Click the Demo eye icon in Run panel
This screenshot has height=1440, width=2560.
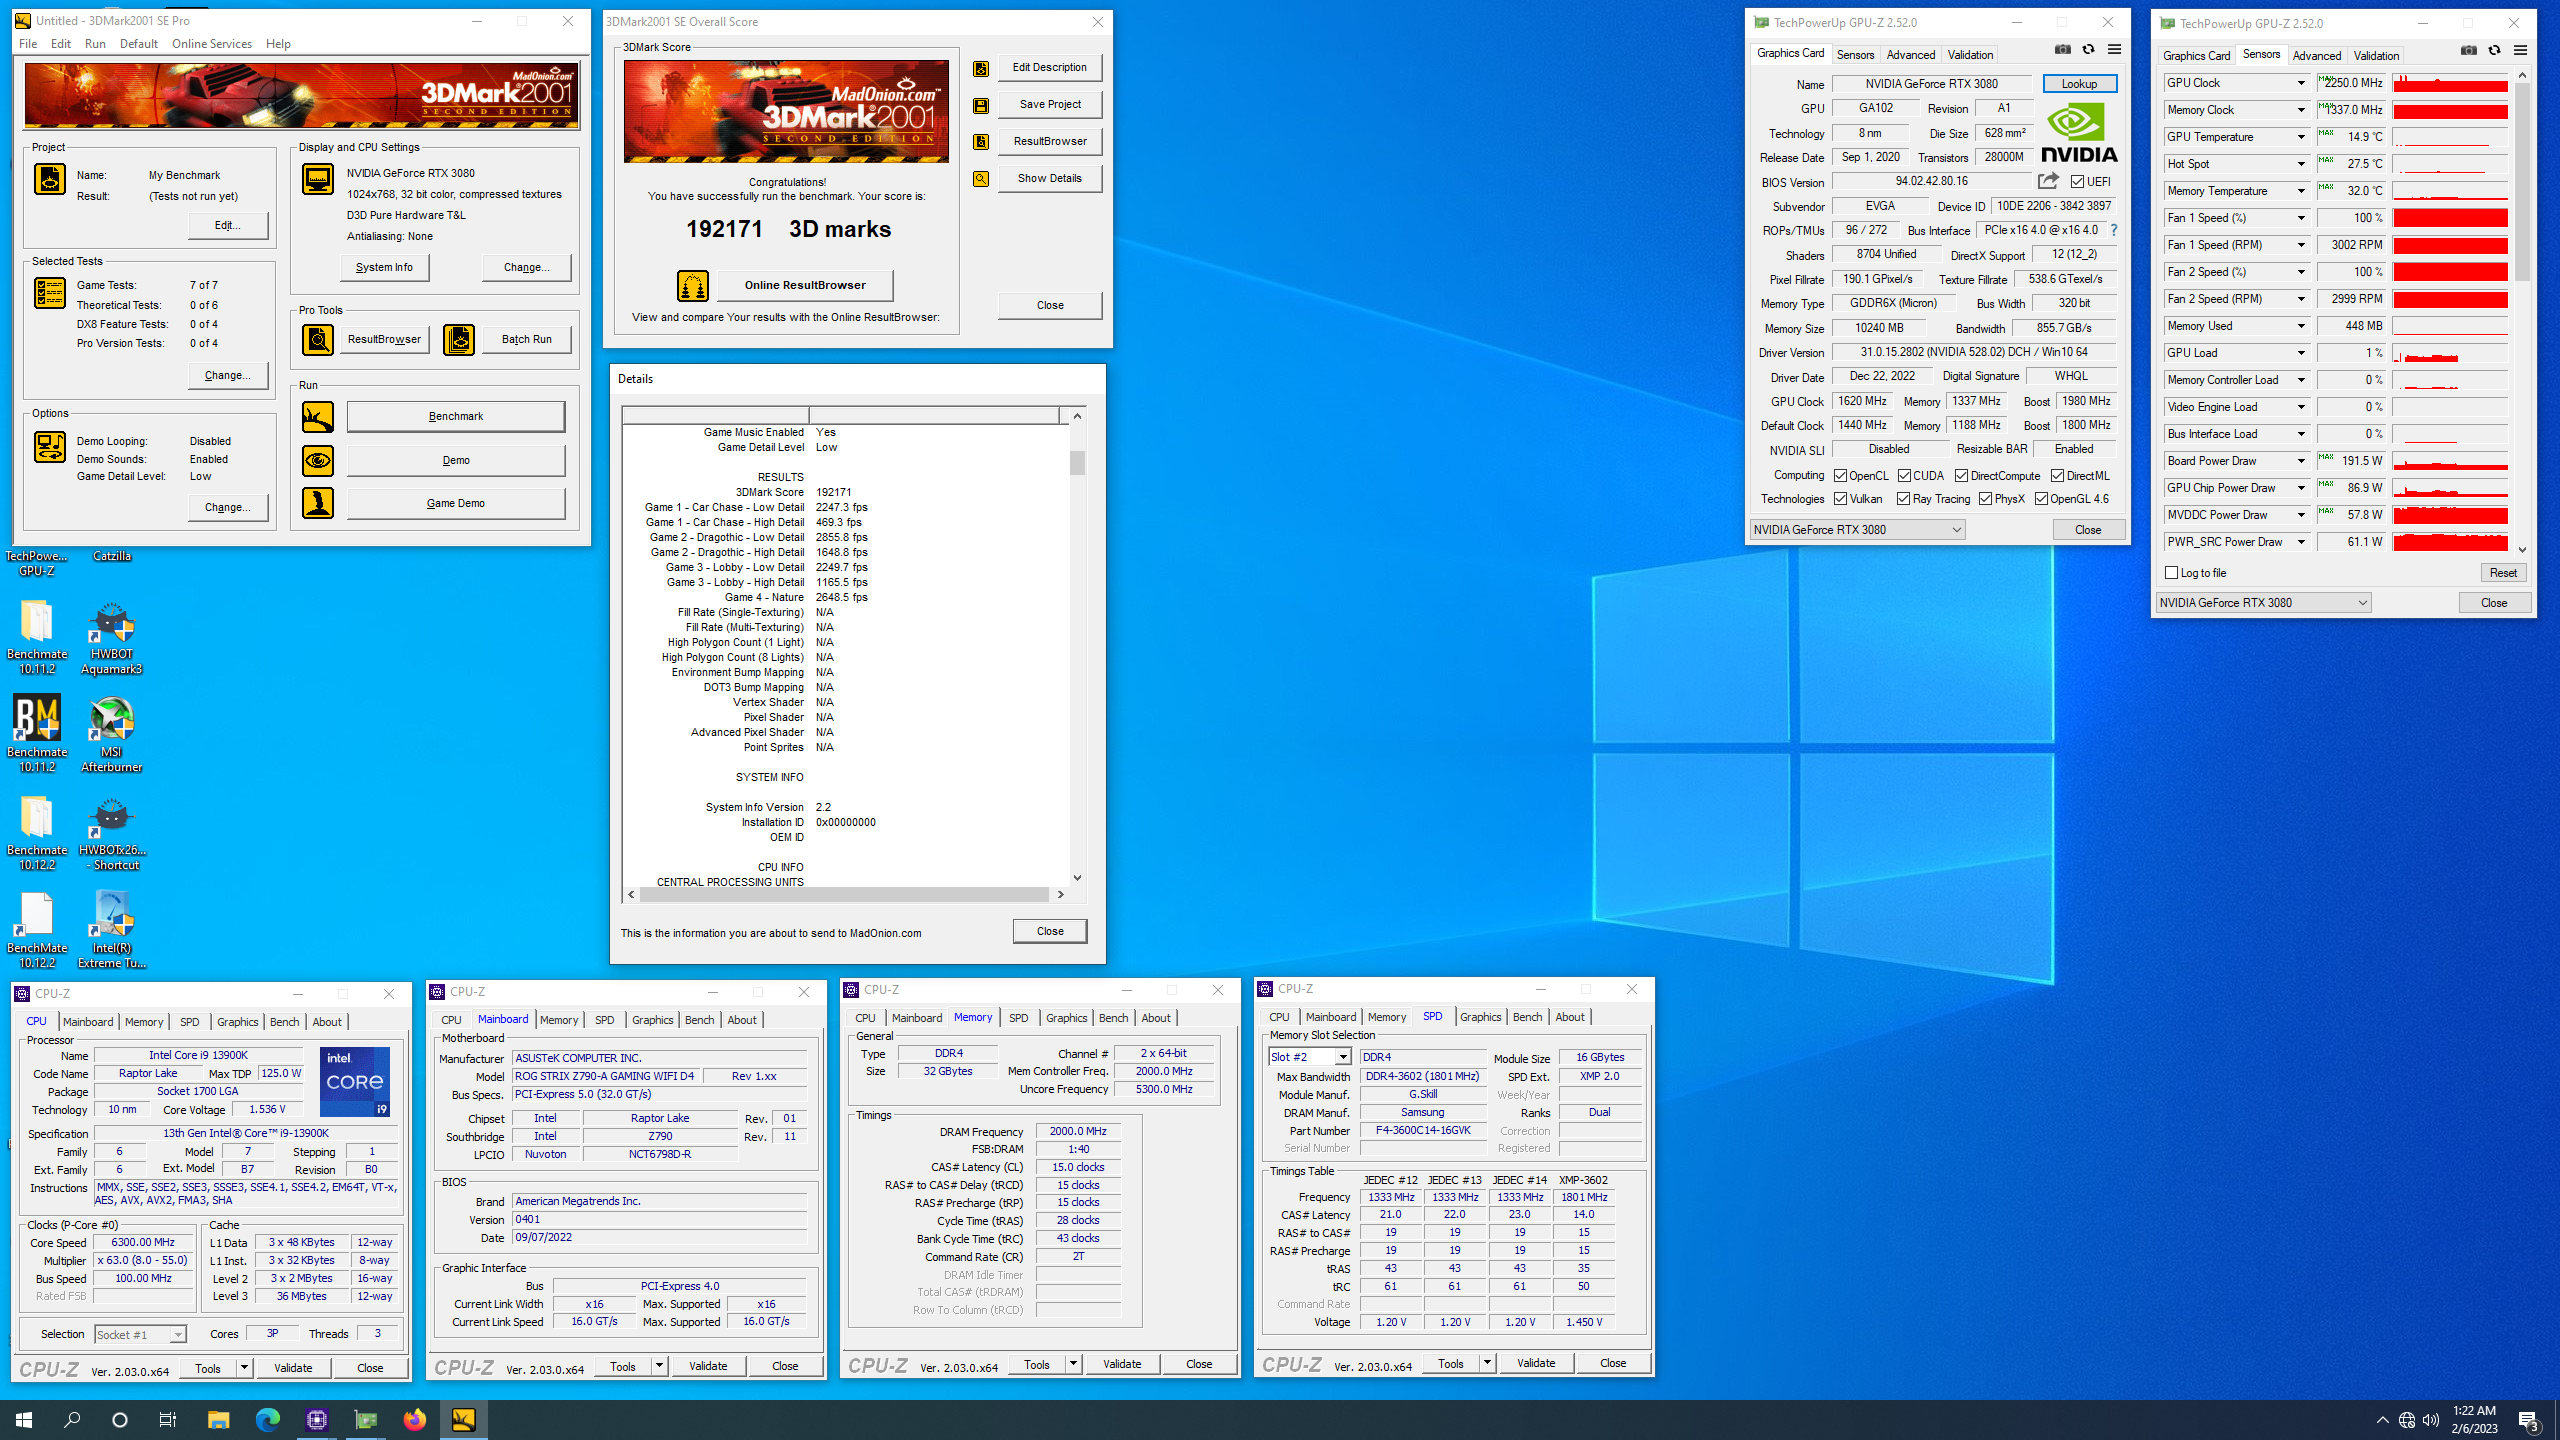(x=318, y=460)
